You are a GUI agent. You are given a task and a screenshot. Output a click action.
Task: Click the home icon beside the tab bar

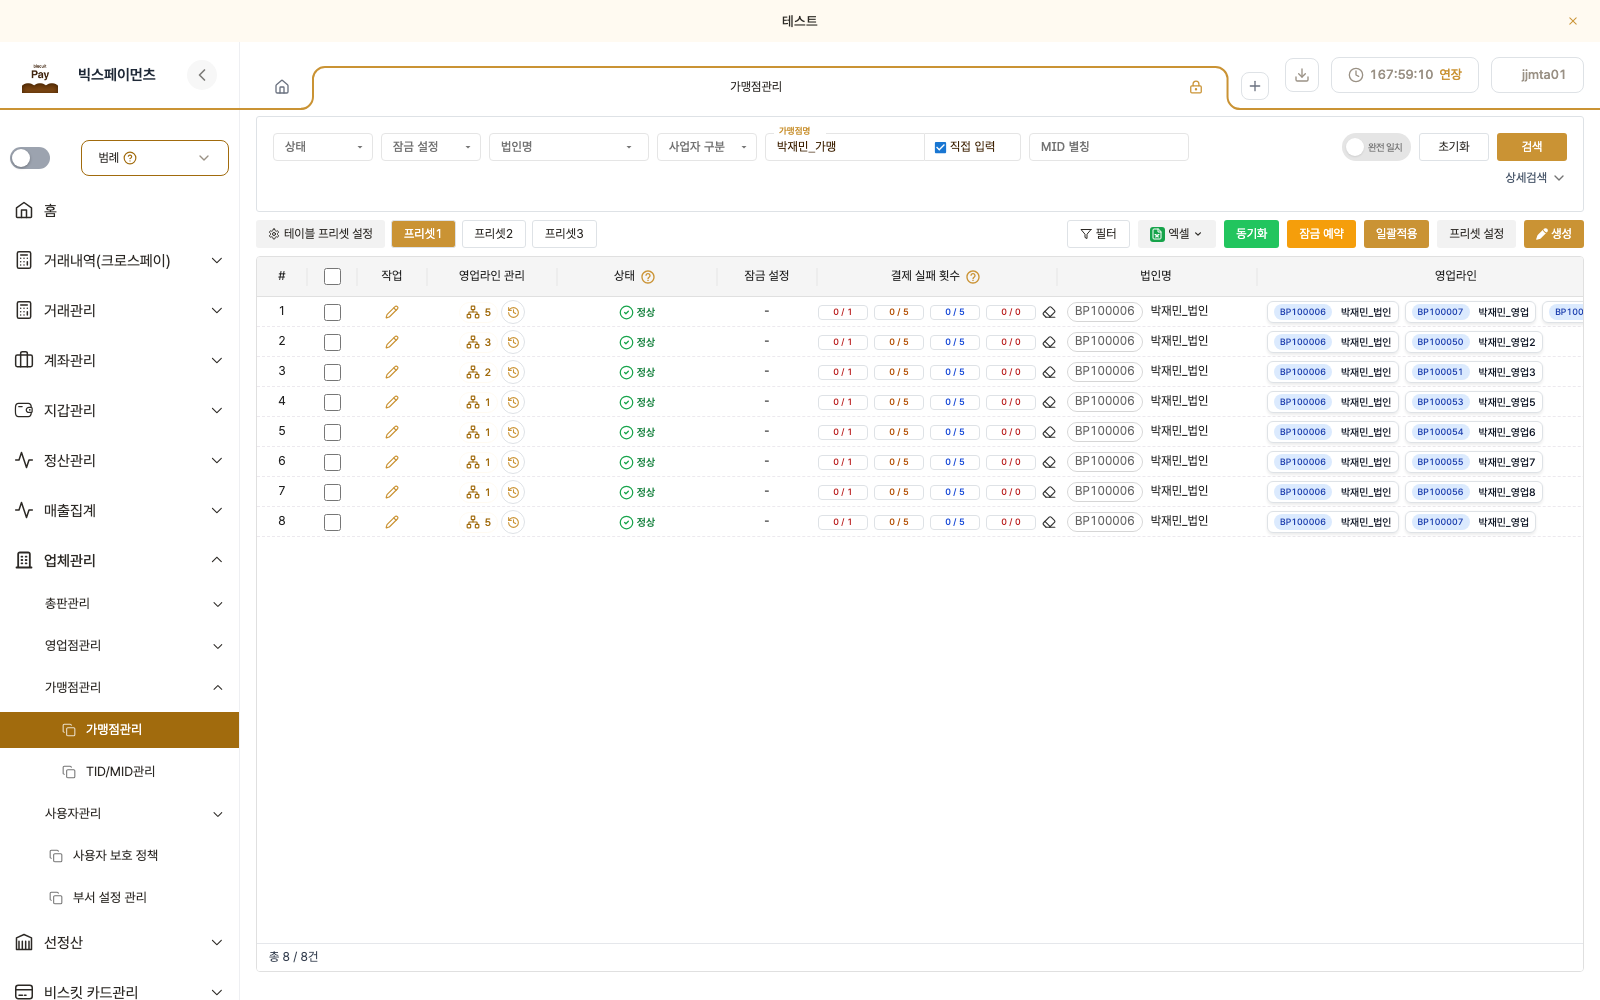(x=282, y=87)
